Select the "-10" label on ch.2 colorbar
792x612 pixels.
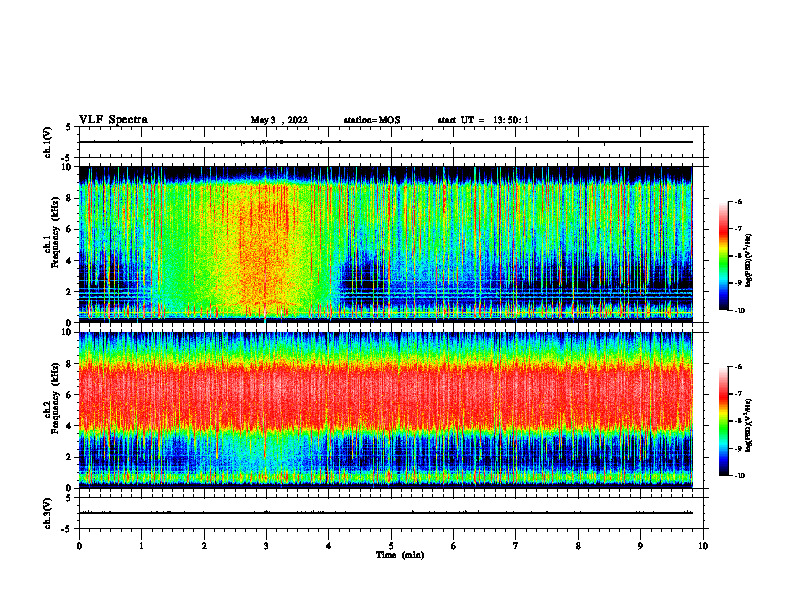740,476
